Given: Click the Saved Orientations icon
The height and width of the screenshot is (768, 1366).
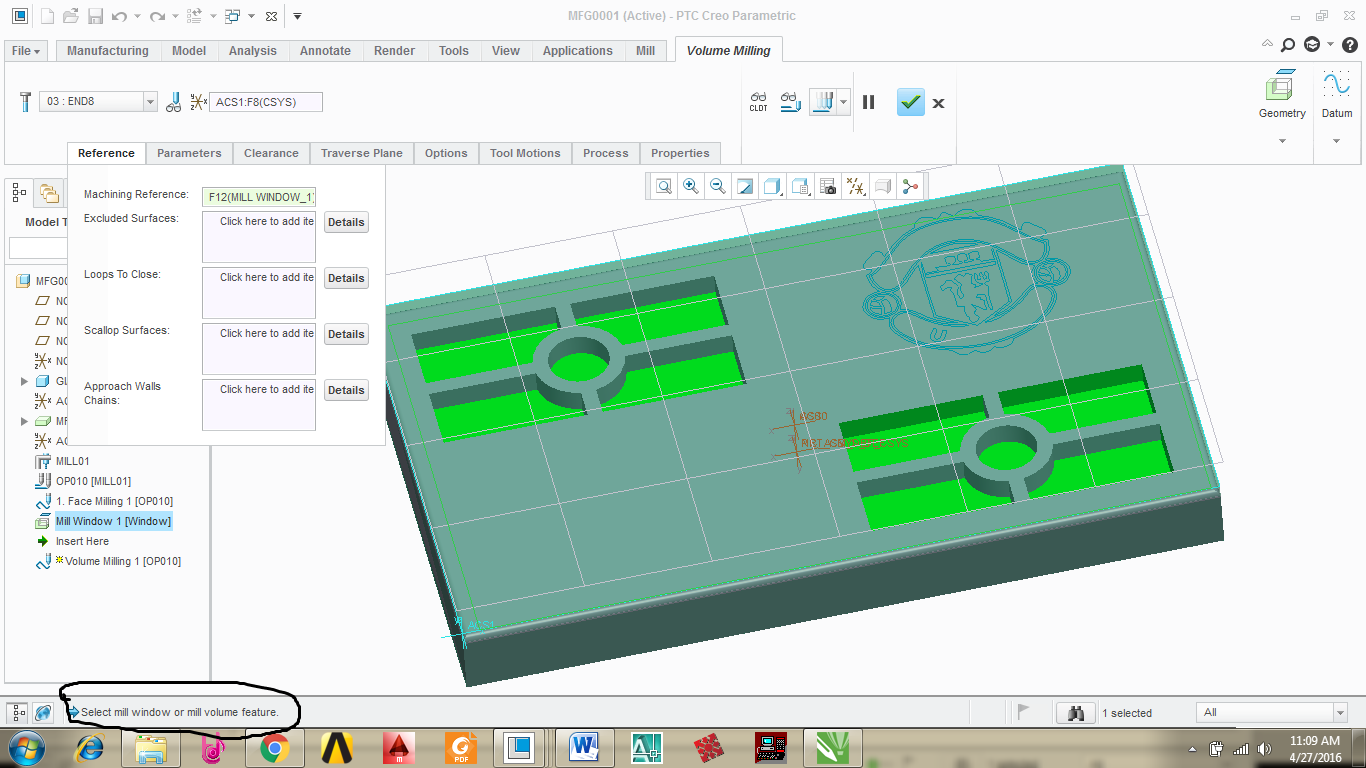Looking at the screenshot, I should 800,186.
